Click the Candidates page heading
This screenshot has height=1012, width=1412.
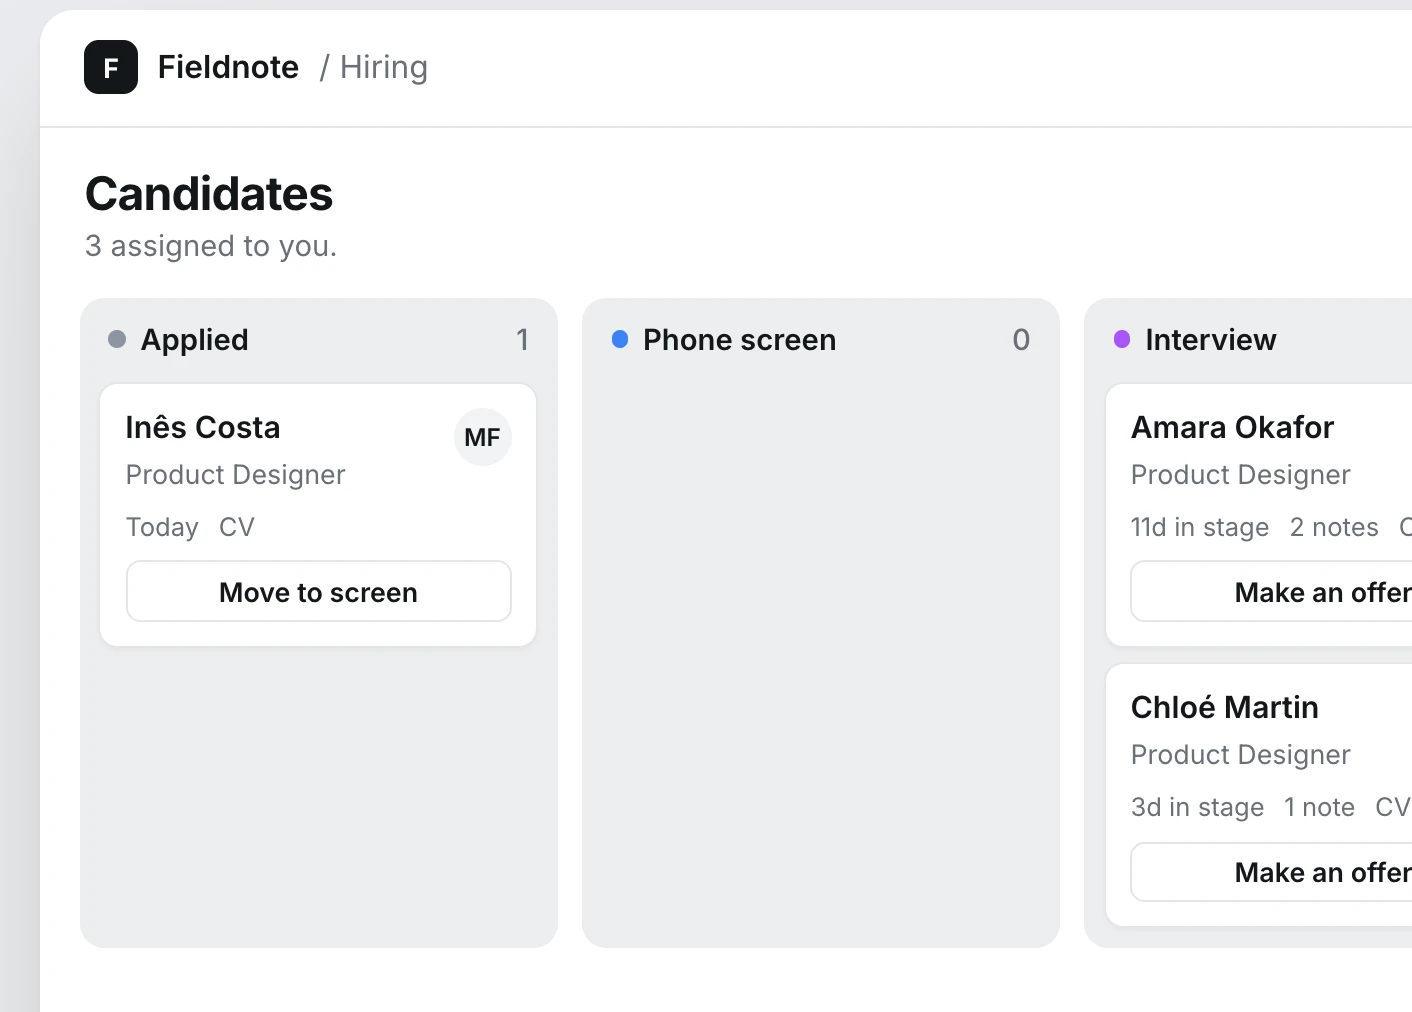209,194
